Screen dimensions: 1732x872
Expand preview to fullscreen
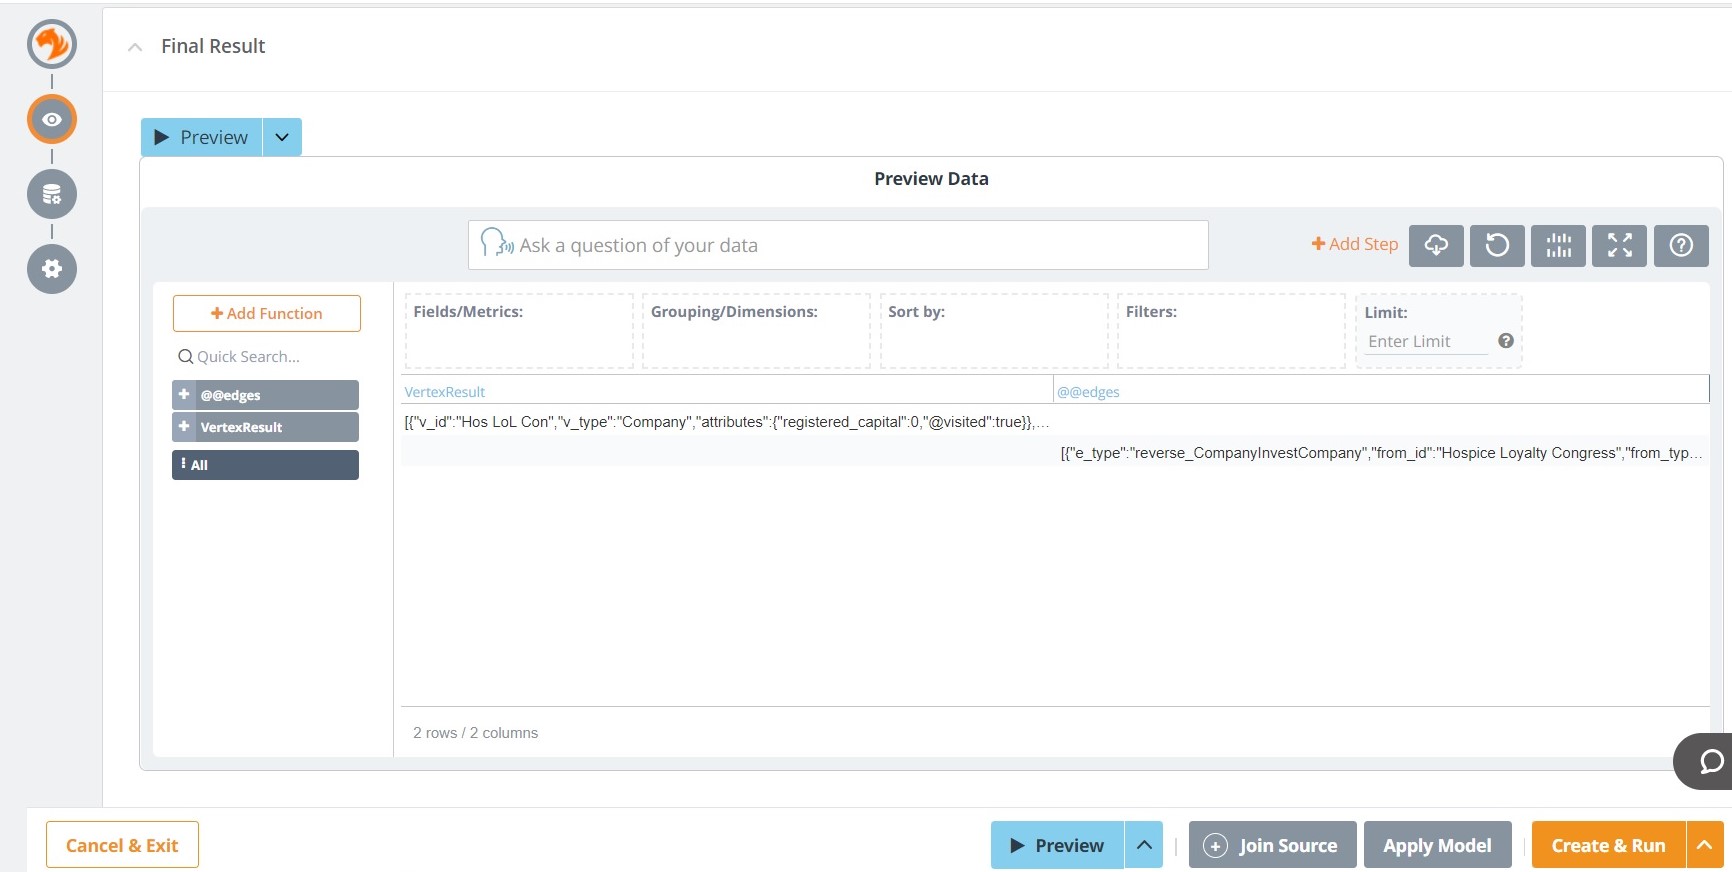(x=1619, y=245)
